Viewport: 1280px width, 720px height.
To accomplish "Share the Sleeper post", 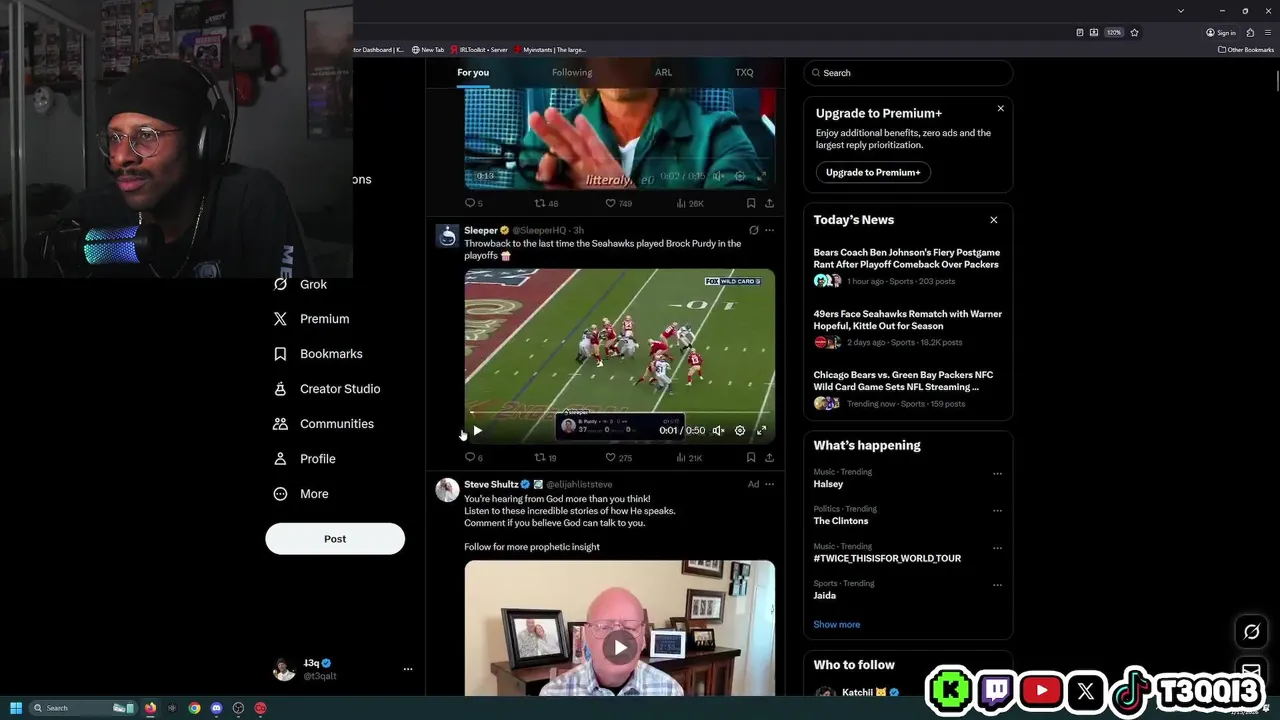I will [769, 457].
